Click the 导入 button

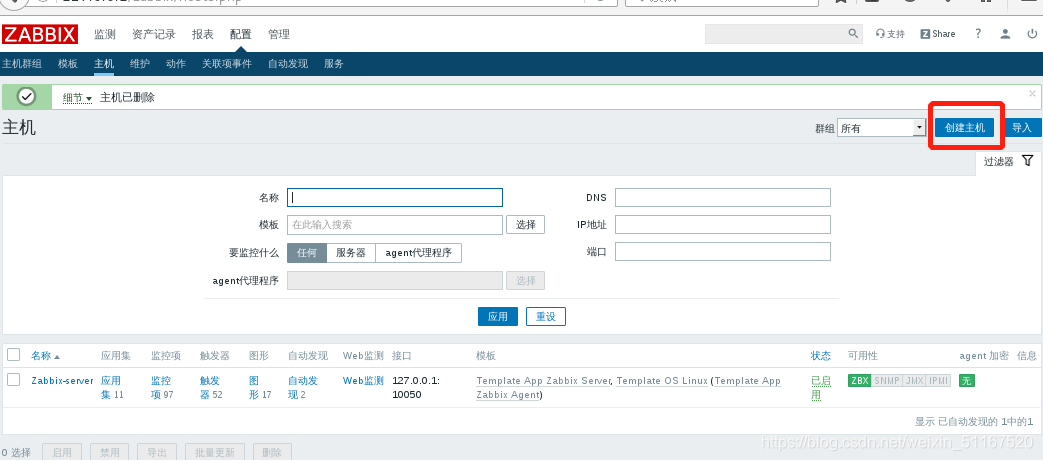pos(1022,128)
